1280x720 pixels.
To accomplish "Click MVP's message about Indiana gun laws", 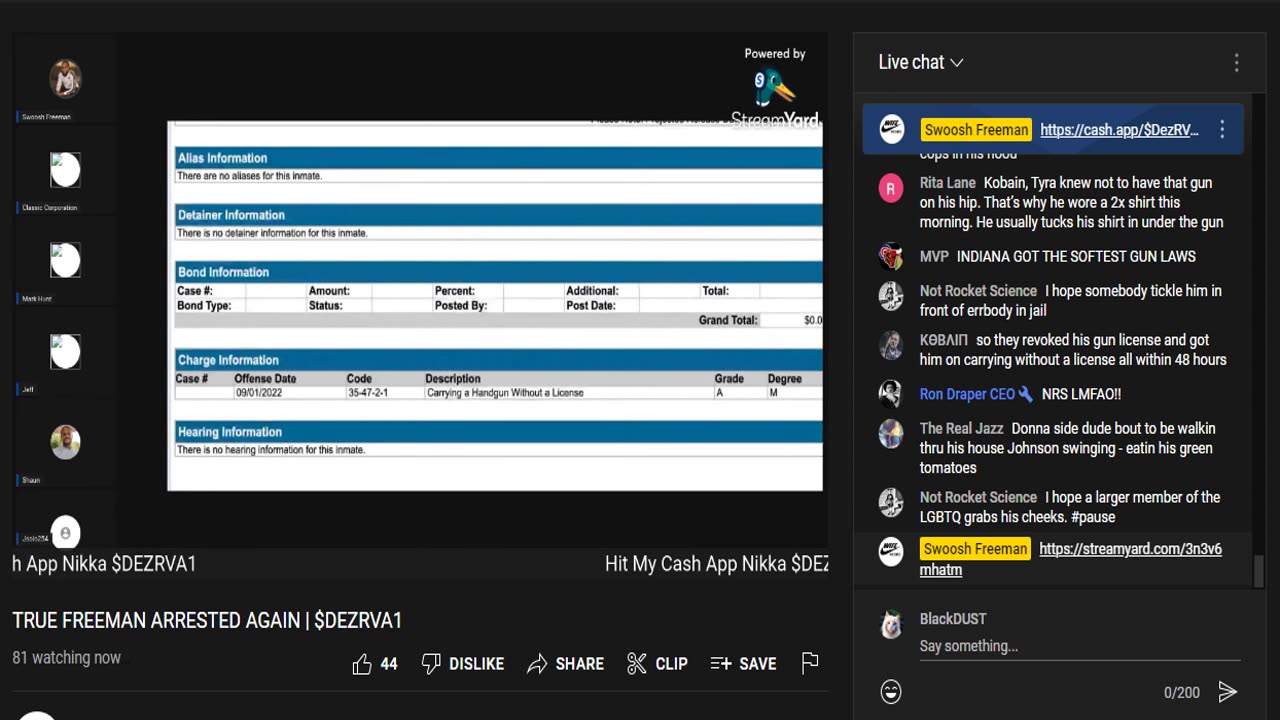I will (x=1076, y=257).
